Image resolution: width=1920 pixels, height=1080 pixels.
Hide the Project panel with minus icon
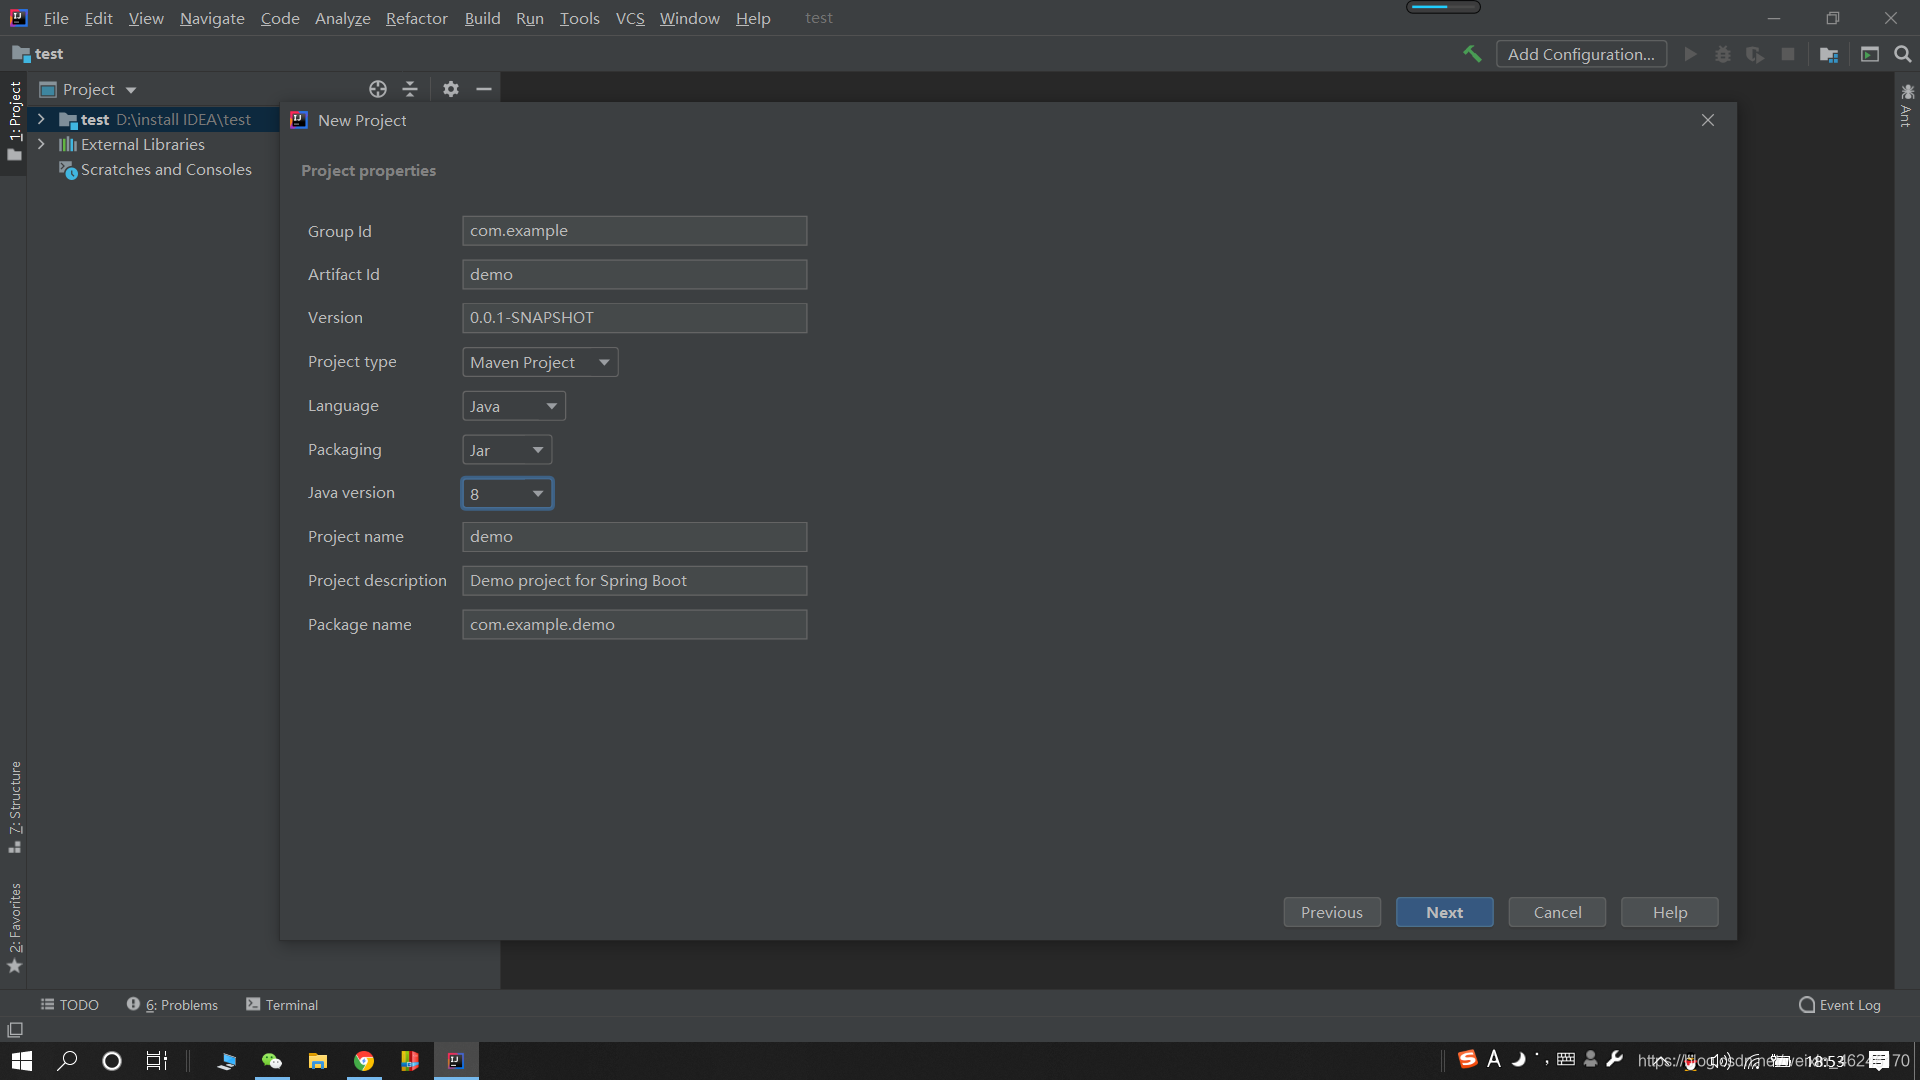[x=484, y=89]
